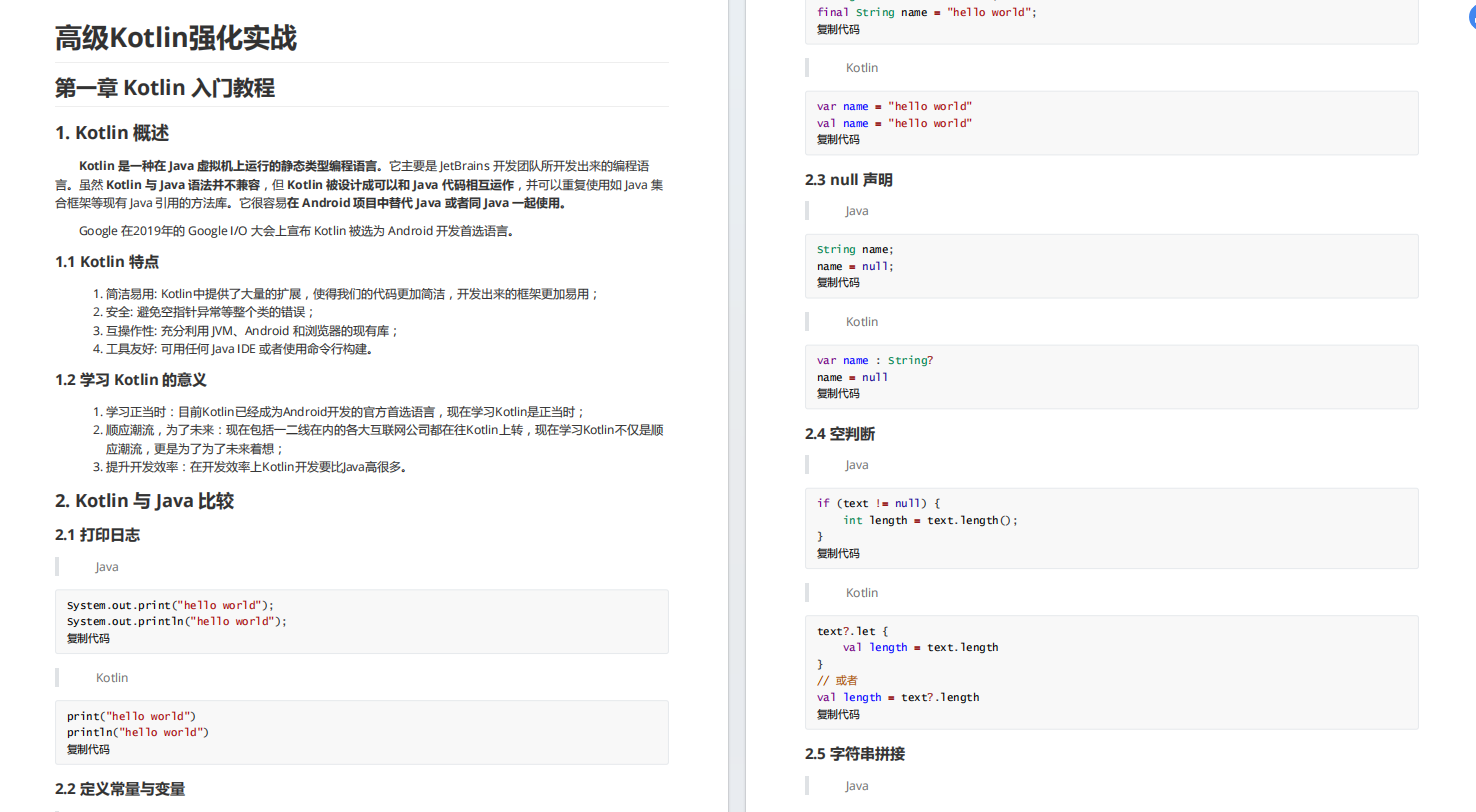The height and width of the screenshot is (812, 1476).
Task: Click the code line println("hello world")
Action: point(138,732)
